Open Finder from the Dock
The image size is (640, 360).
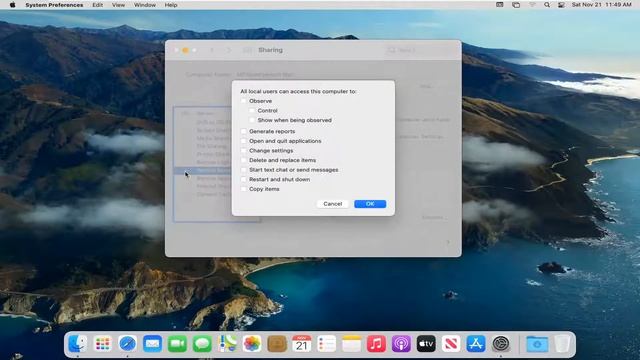(78, 344)
